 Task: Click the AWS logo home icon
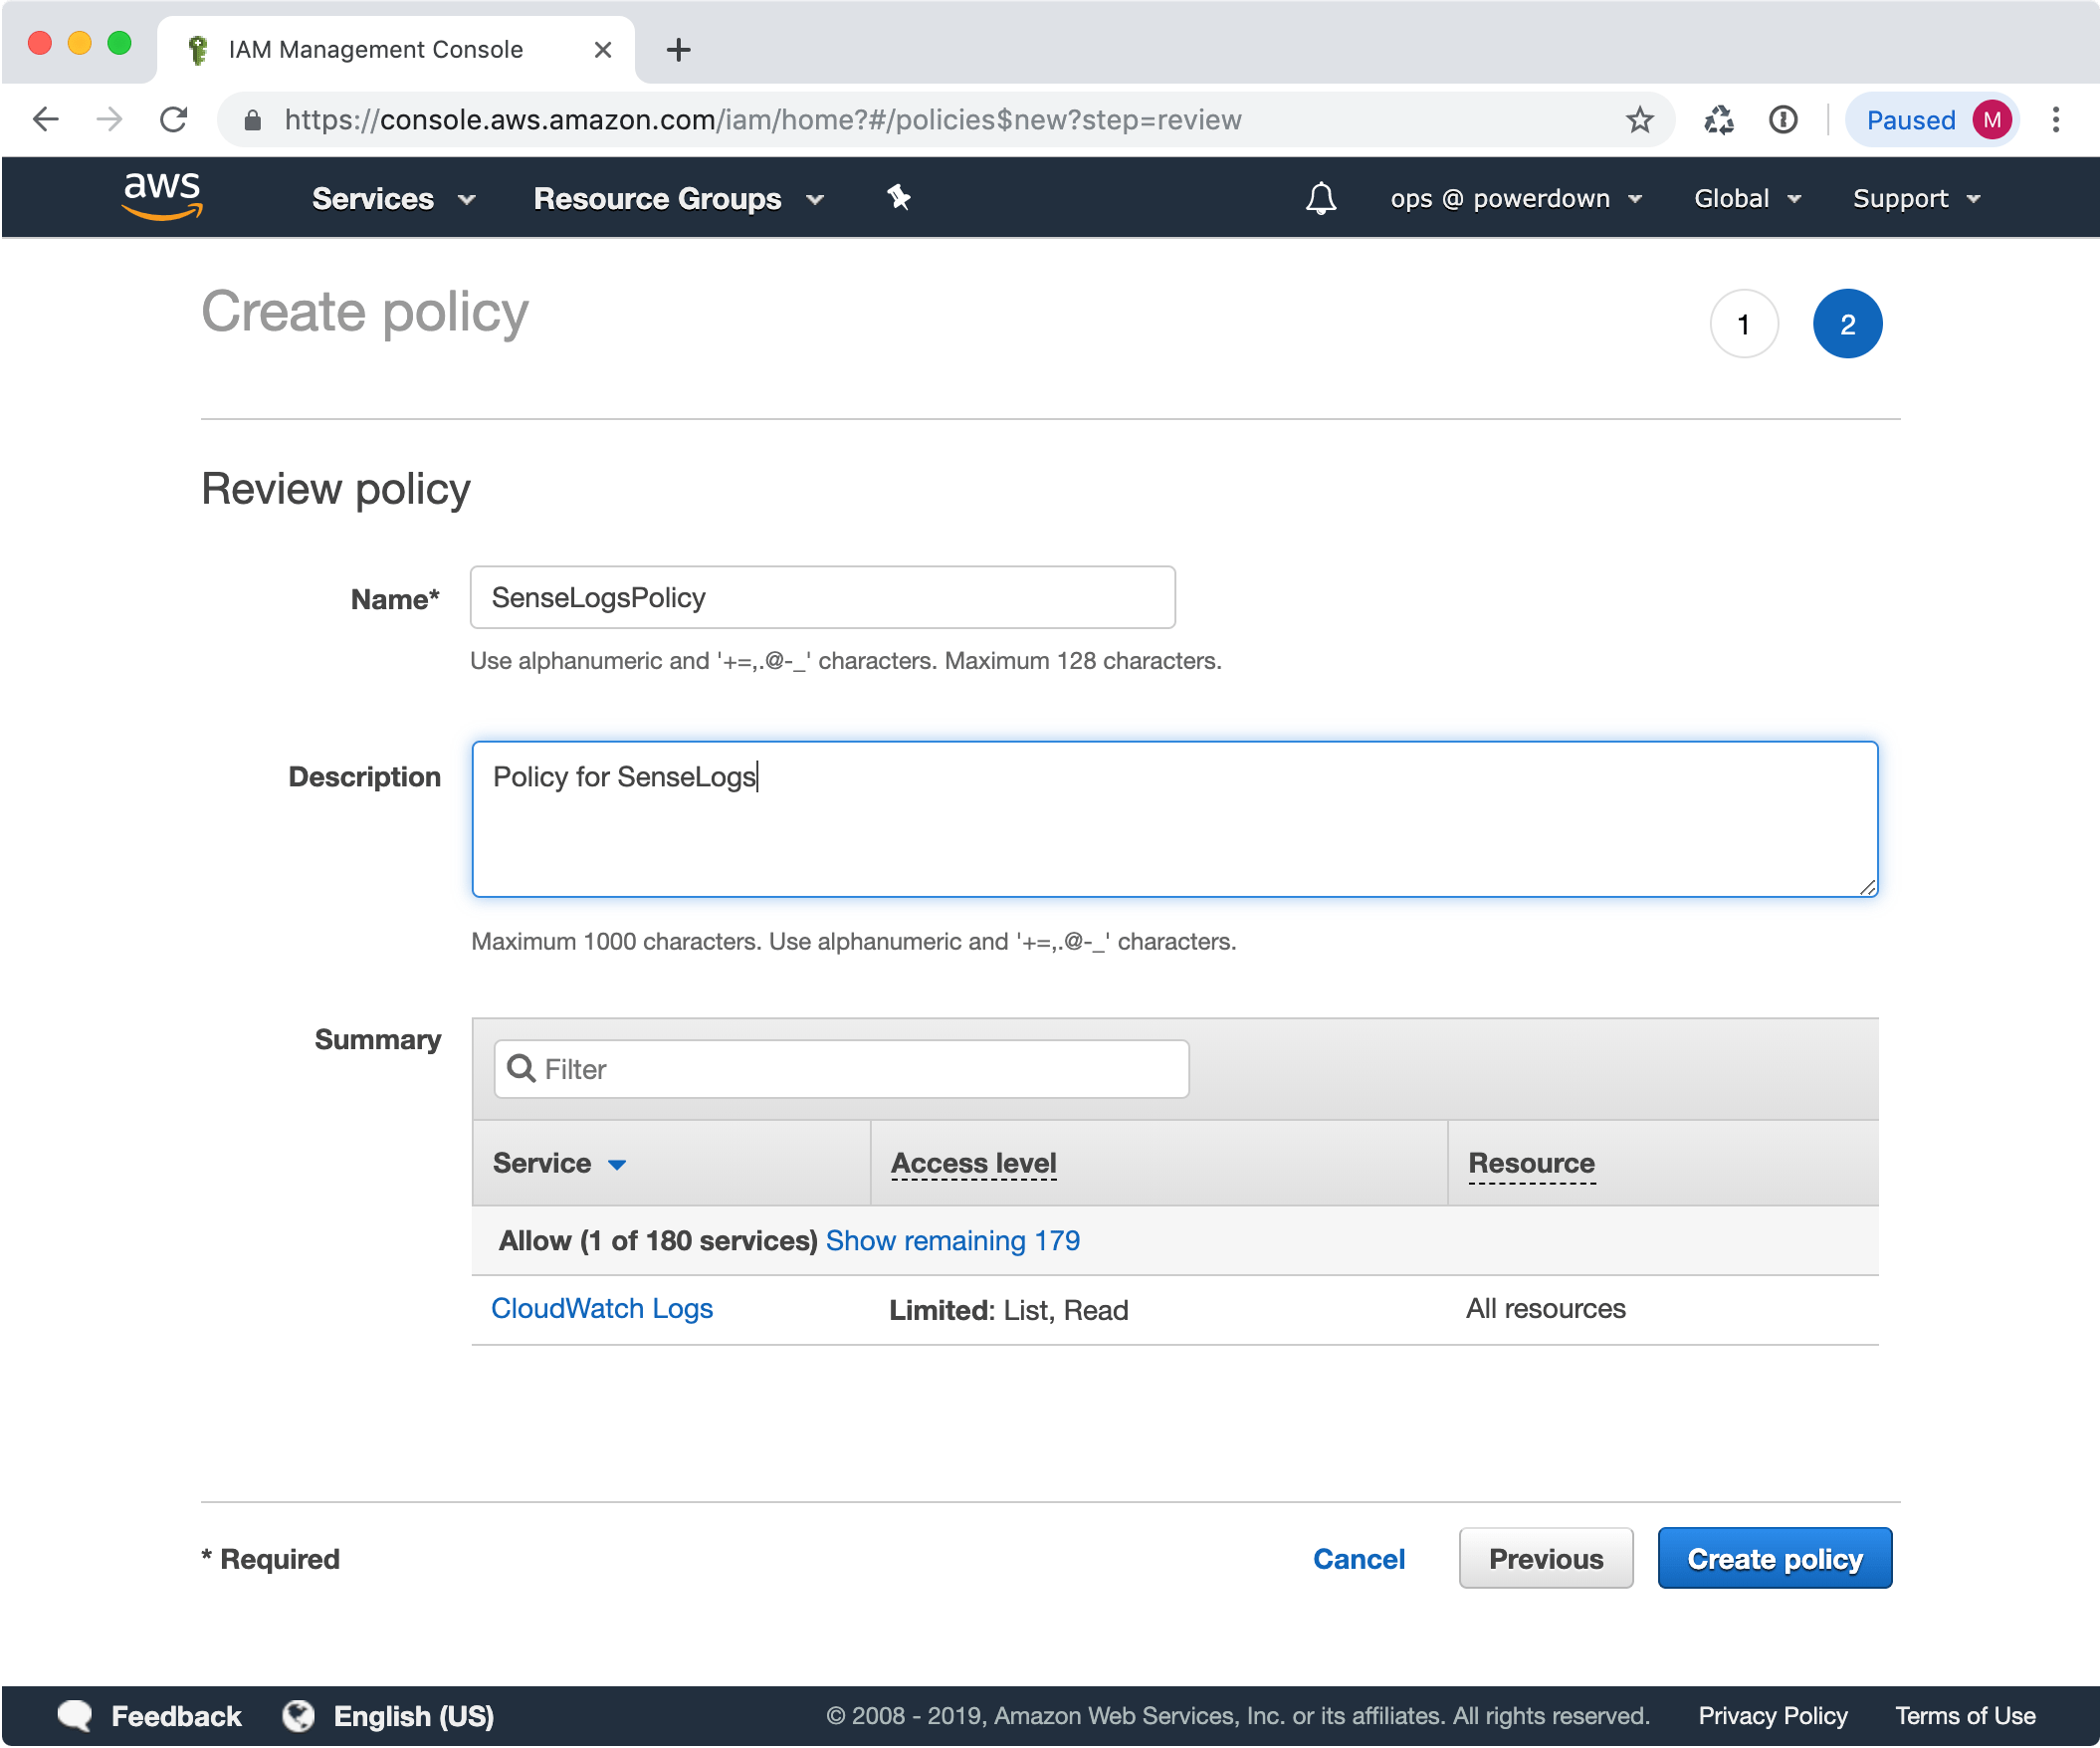[162, 195]
